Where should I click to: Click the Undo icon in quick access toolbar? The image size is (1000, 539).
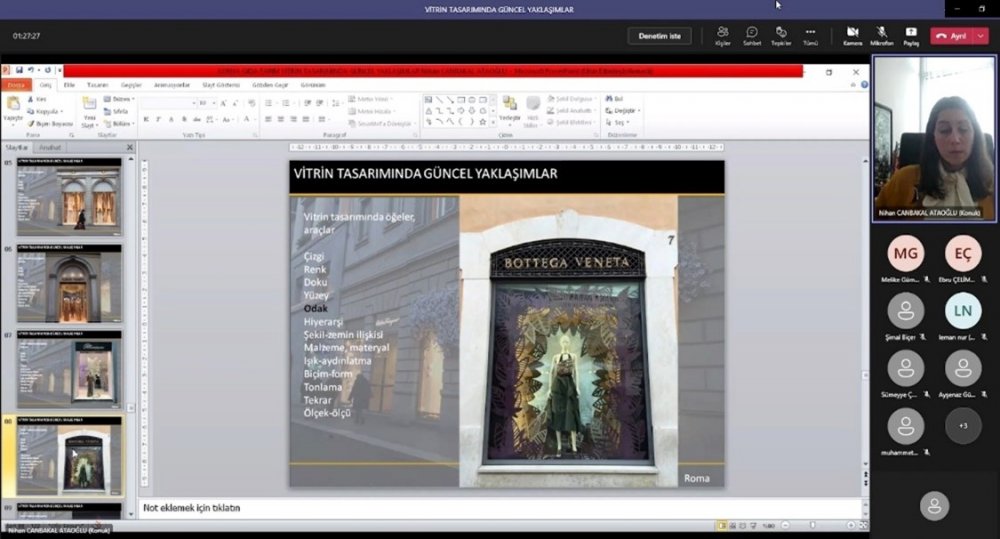point(31,70)
